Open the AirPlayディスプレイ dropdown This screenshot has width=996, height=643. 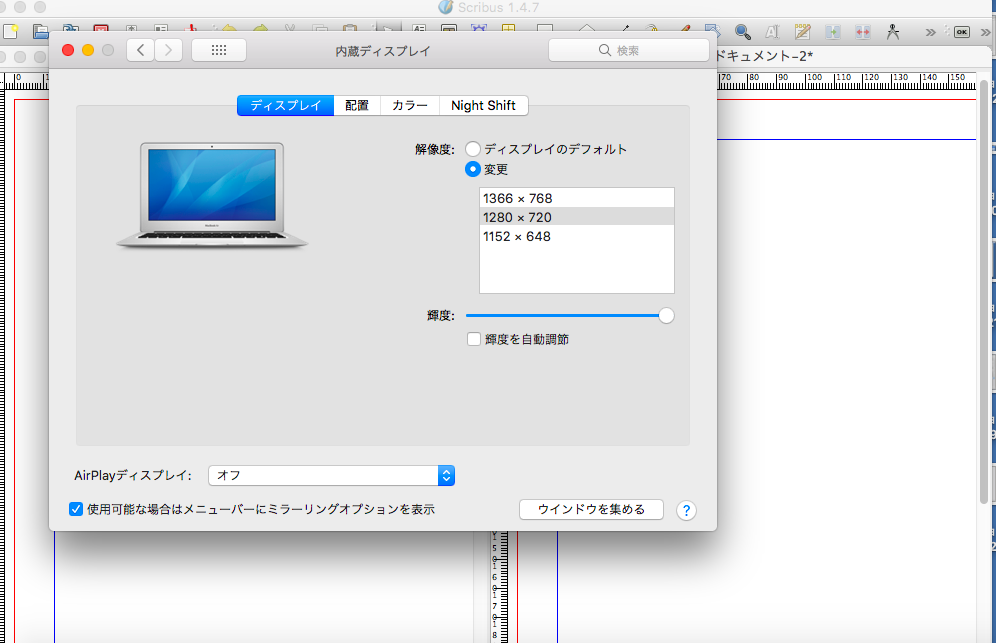click(332, 475)
